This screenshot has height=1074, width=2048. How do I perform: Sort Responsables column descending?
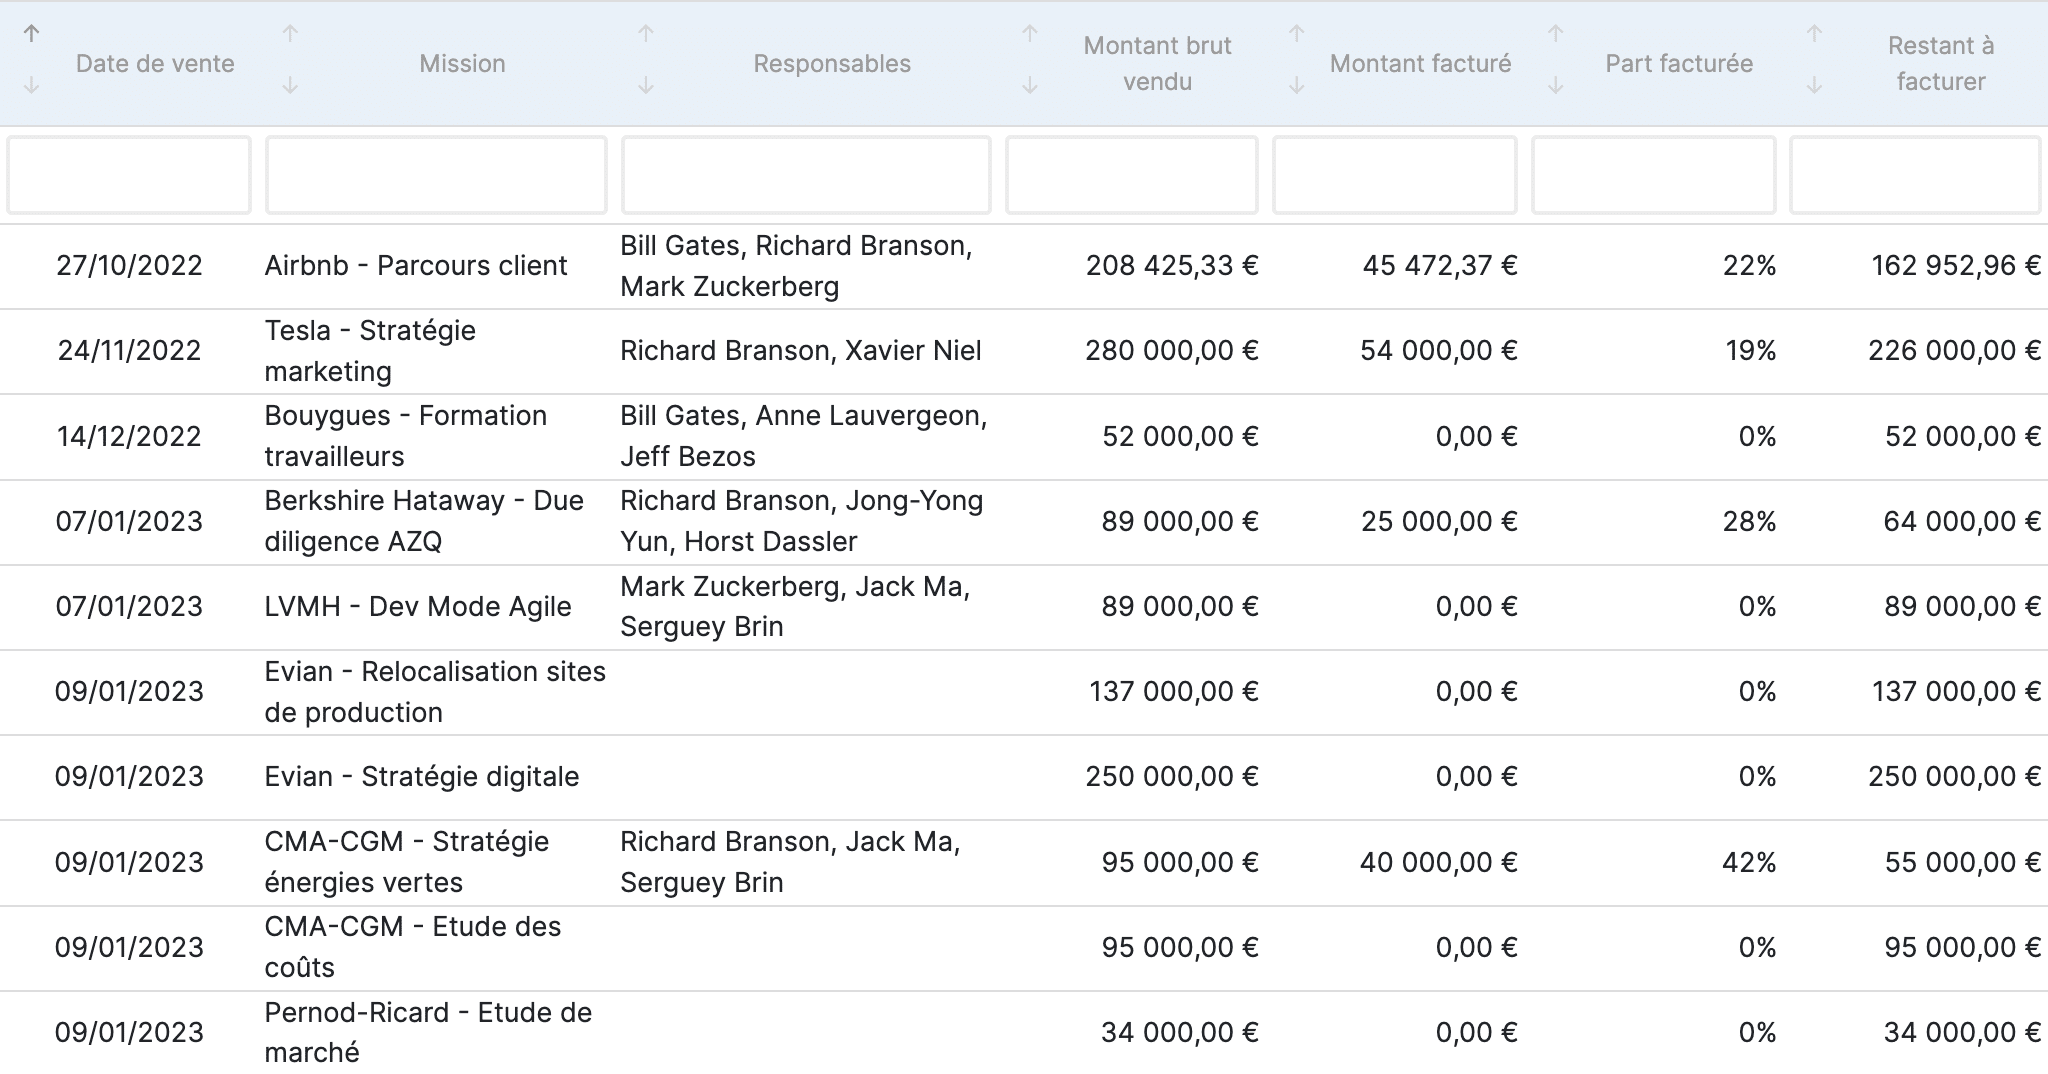[x=646, y=86]
